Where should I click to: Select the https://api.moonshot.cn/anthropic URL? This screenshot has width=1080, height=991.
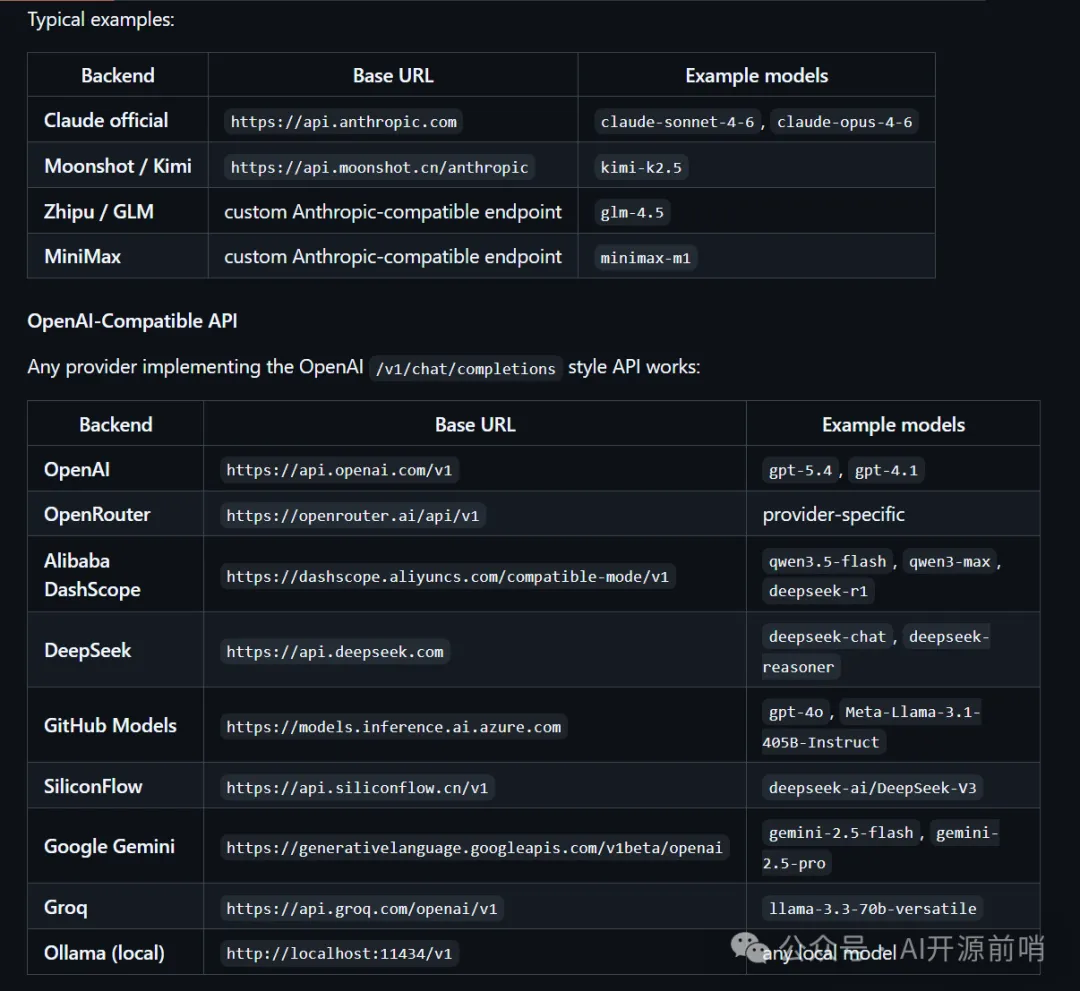pos(379,167)
